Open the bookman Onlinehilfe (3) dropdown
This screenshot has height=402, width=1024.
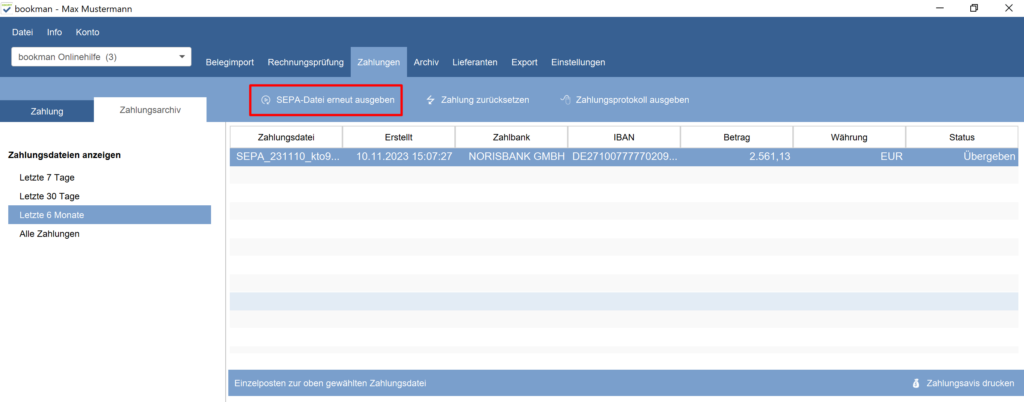tap(101, 57)
